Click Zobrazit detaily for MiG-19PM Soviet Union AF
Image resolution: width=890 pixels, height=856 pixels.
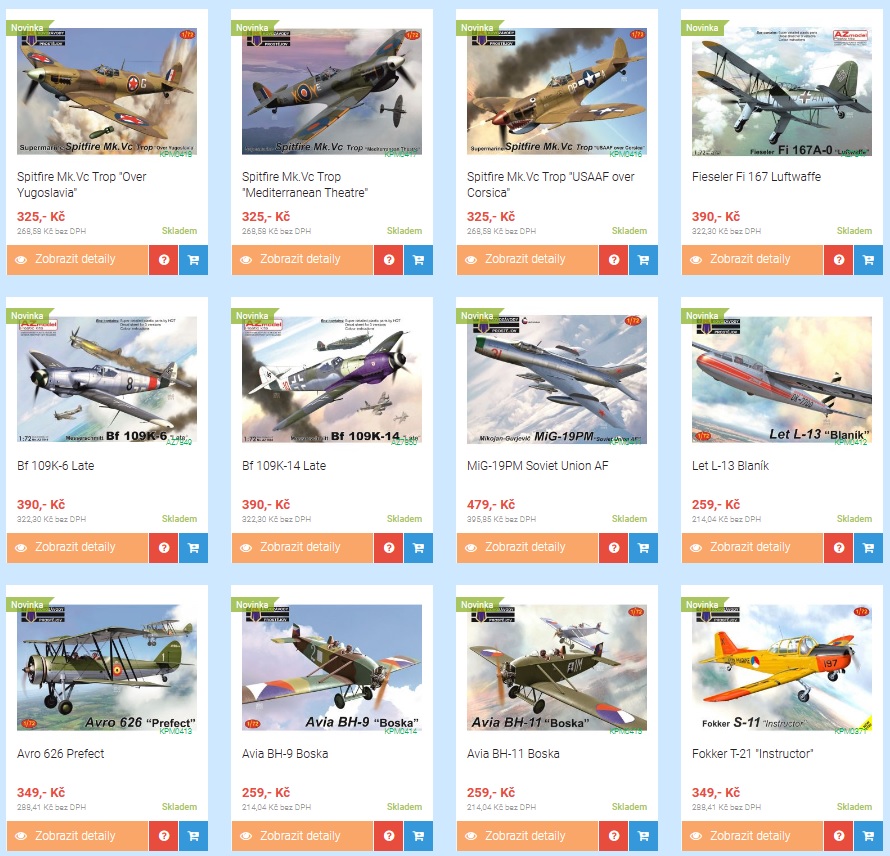[x=527, y=548]
